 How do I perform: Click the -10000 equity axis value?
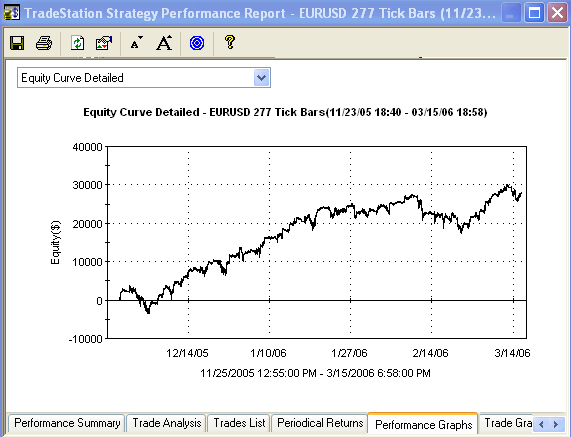86,339
